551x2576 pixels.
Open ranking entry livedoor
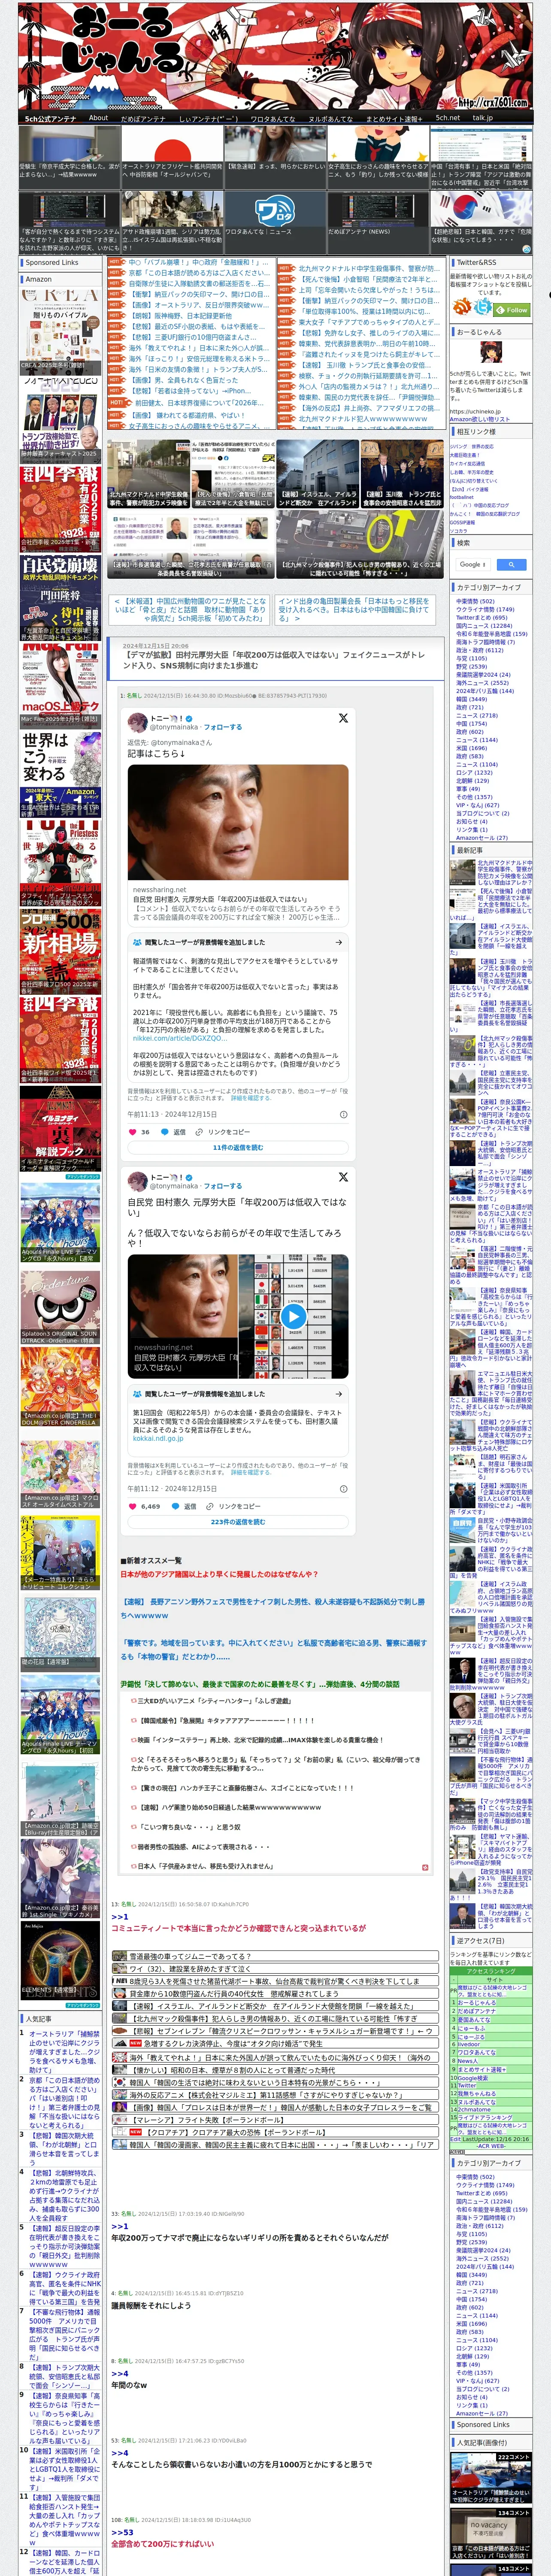tap(468, 2044)
